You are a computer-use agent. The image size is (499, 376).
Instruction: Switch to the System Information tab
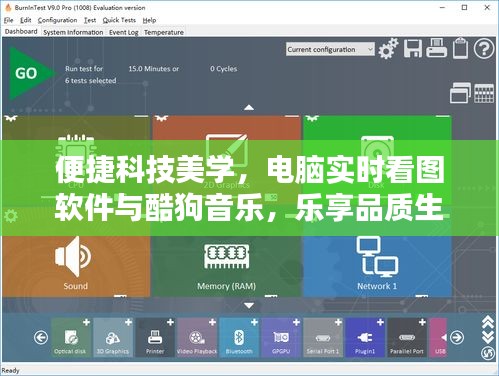click(x=73, y=32)
